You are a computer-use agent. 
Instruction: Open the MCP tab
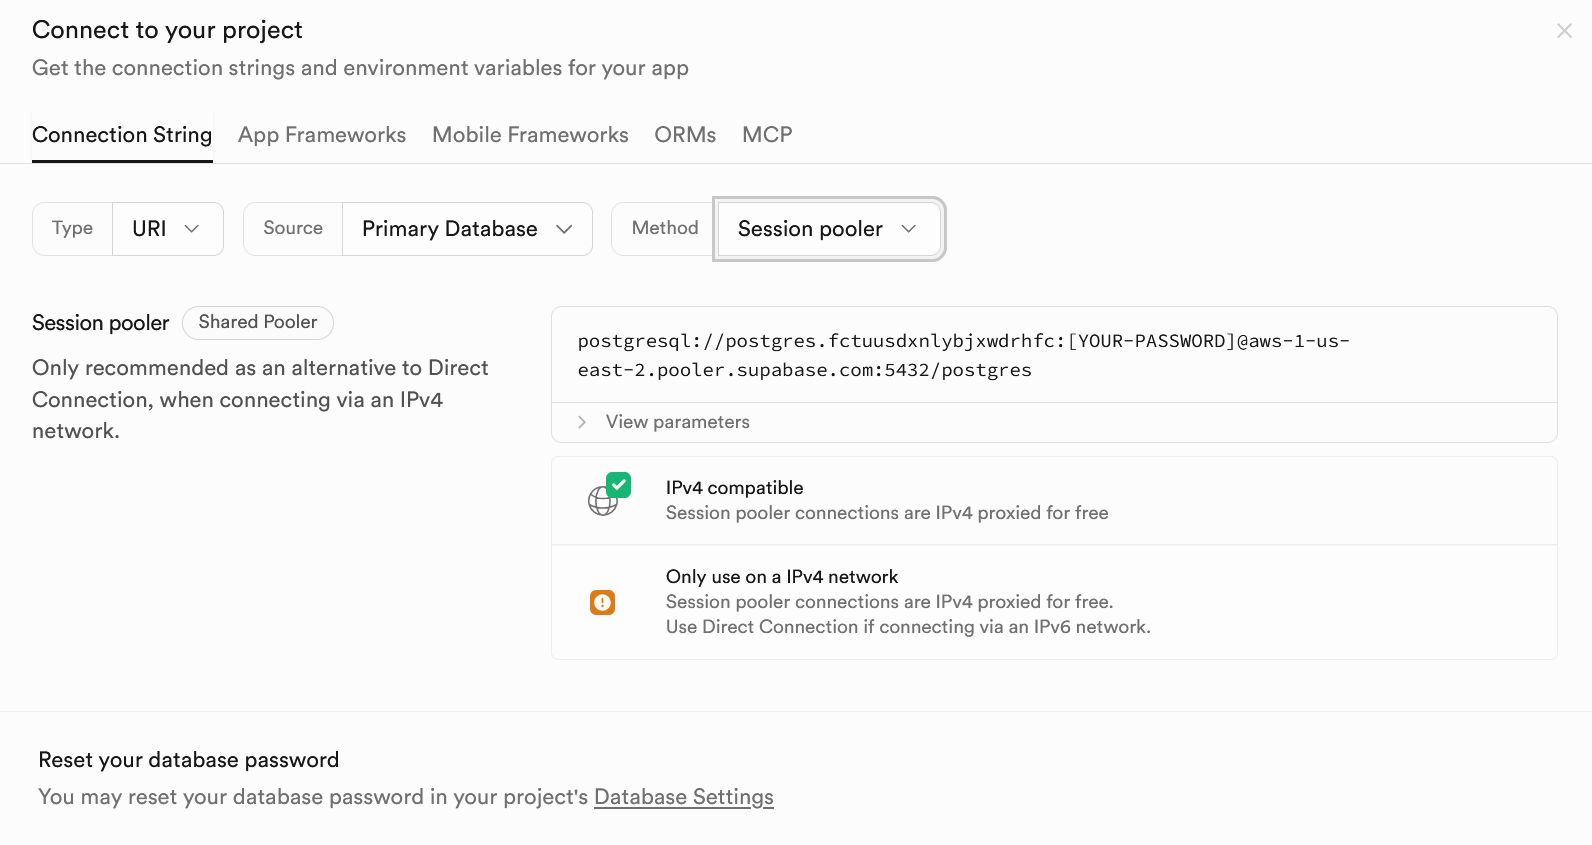[x=767, y=135]
